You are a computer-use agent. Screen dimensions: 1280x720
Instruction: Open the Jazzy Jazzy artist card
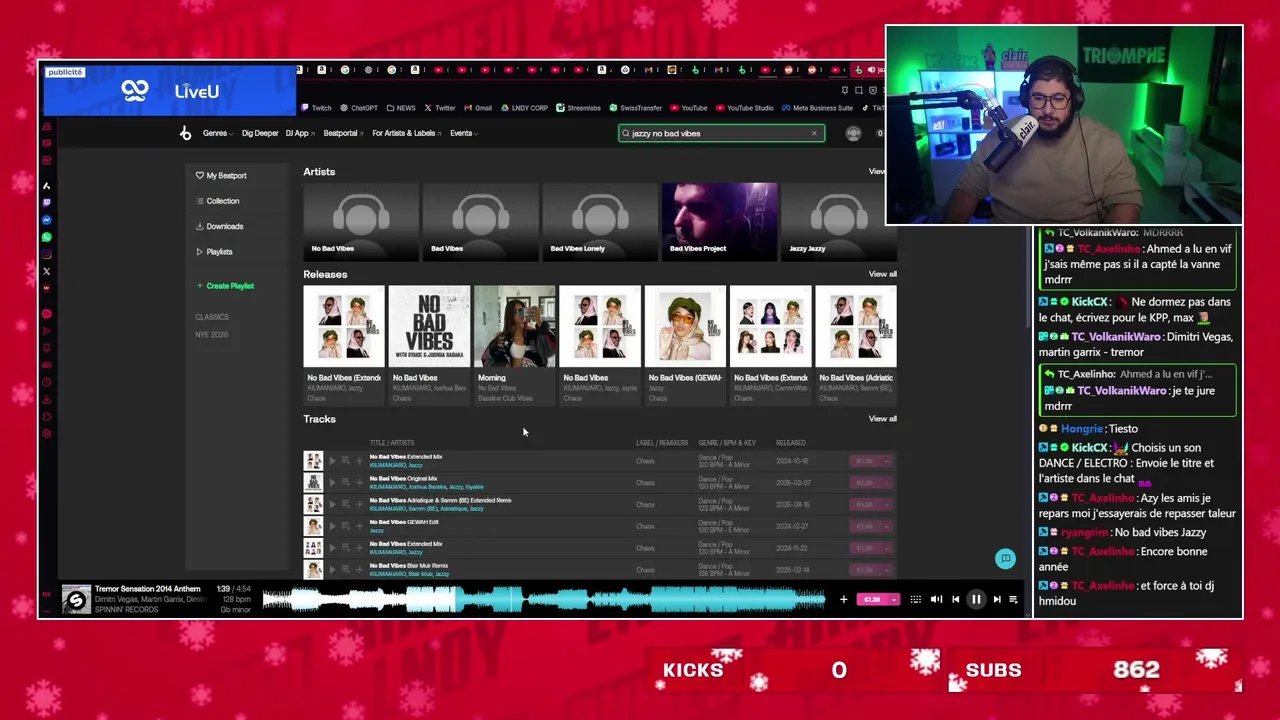click(838, 221)
